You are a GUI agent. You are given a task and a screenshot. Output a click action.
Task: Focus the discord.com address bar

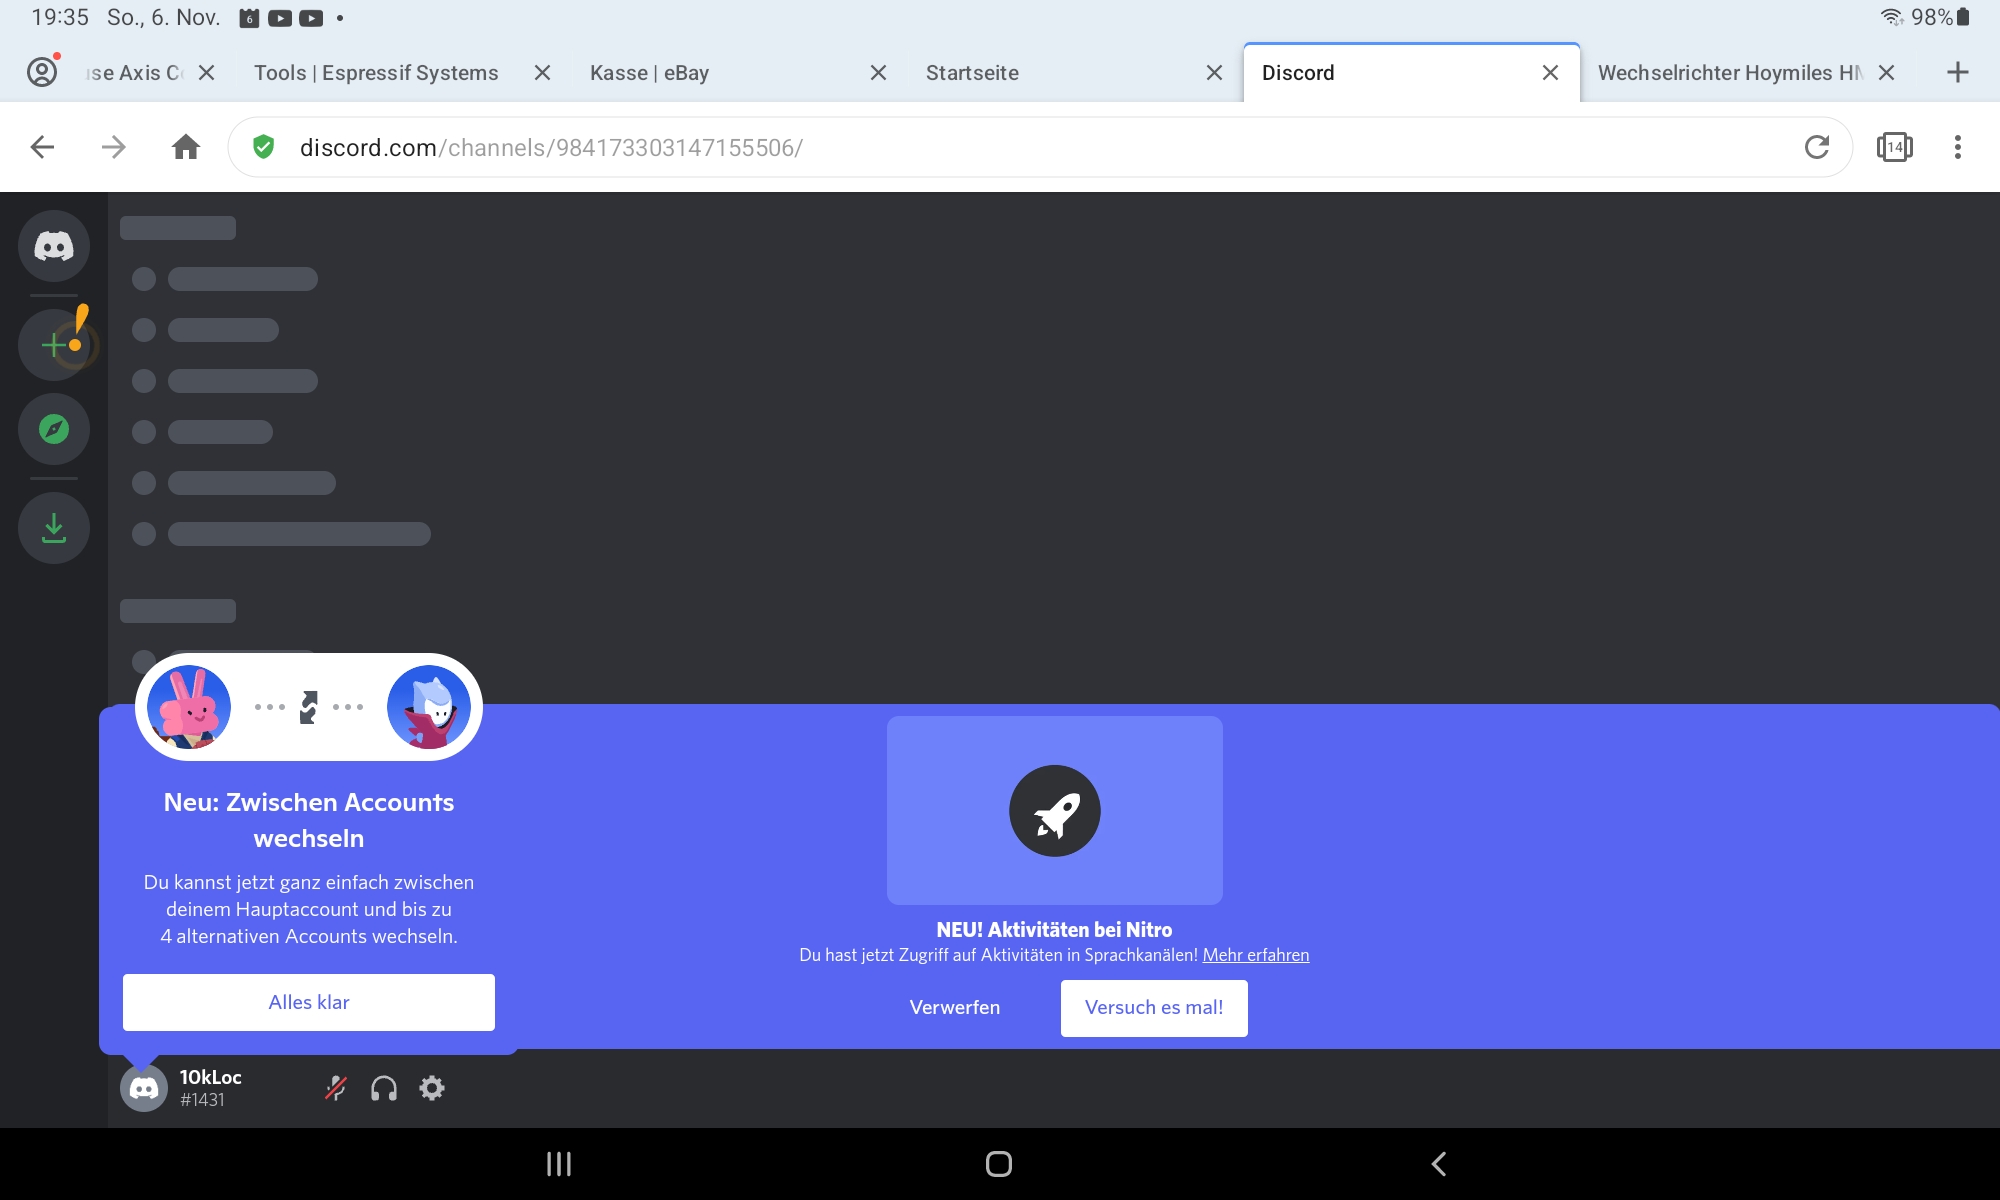tap(1040, 147)
